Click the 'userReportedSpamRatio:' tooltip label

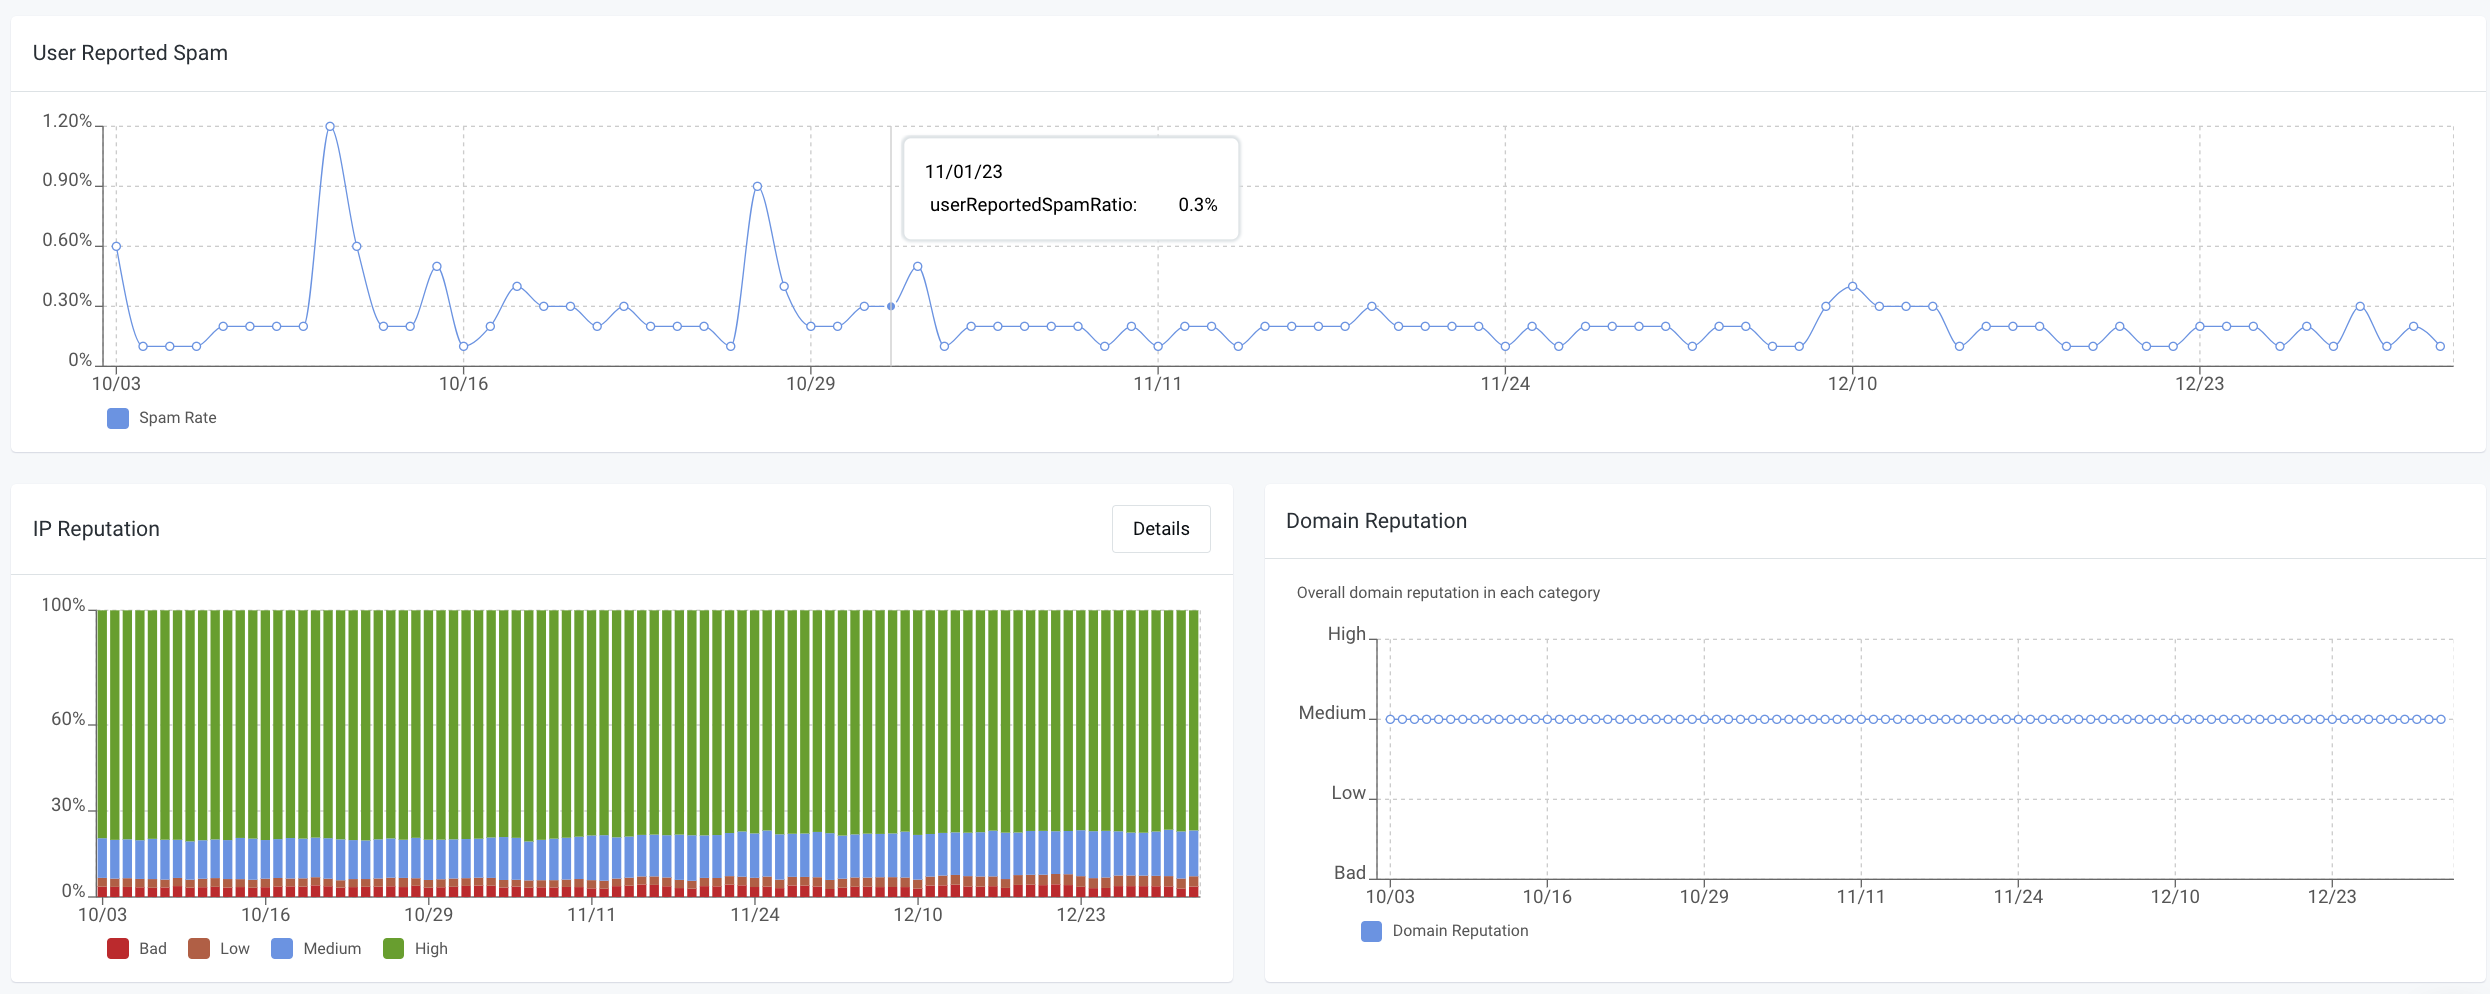click(x=1033, y=205)
